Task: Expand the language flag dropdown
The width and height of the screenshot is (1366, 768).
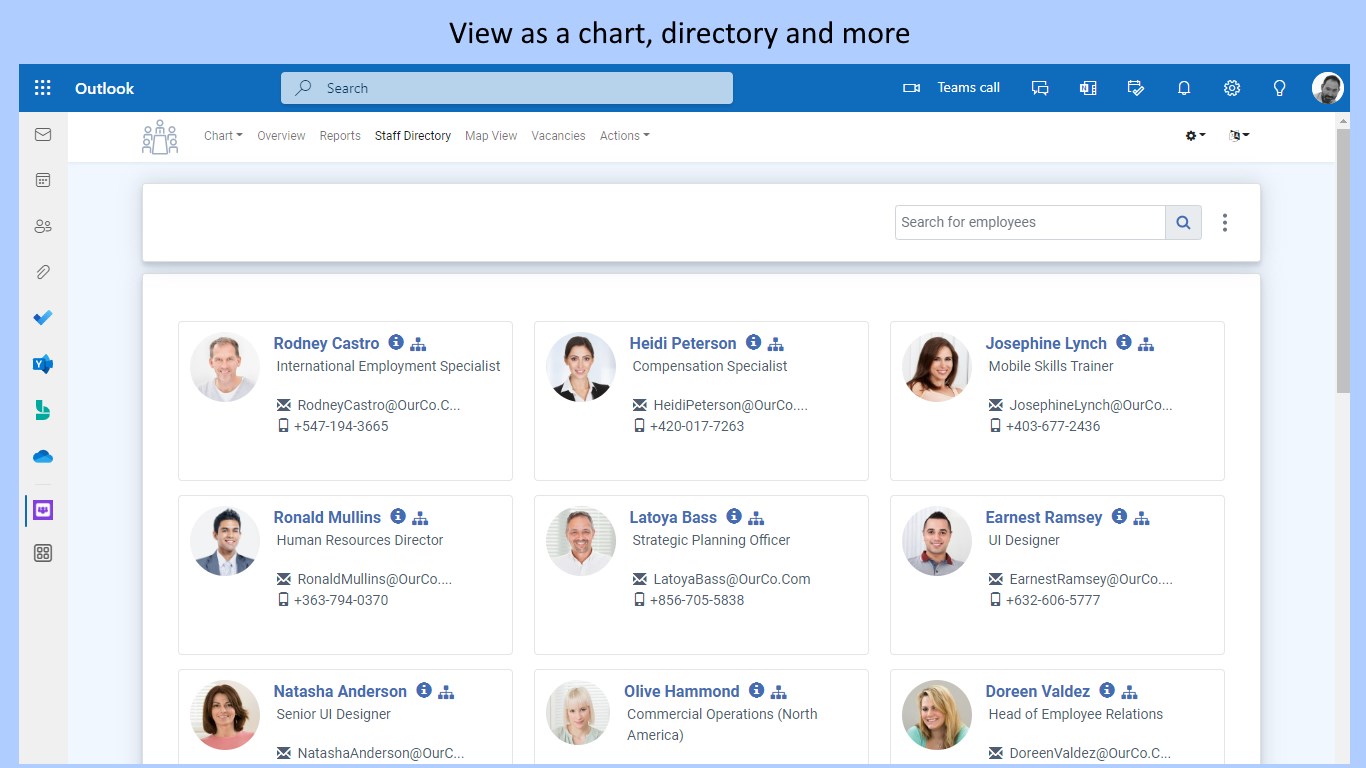Action: pyautogui.click(x=1239, y=136)
